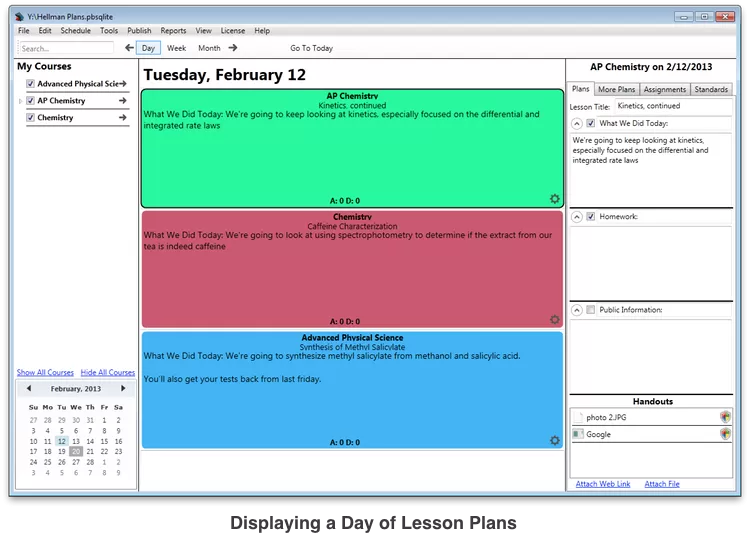Image resolution: width=750 pixels, height=540 pixels.
Task: Open the Reports menu
Action: click(173, 31)
